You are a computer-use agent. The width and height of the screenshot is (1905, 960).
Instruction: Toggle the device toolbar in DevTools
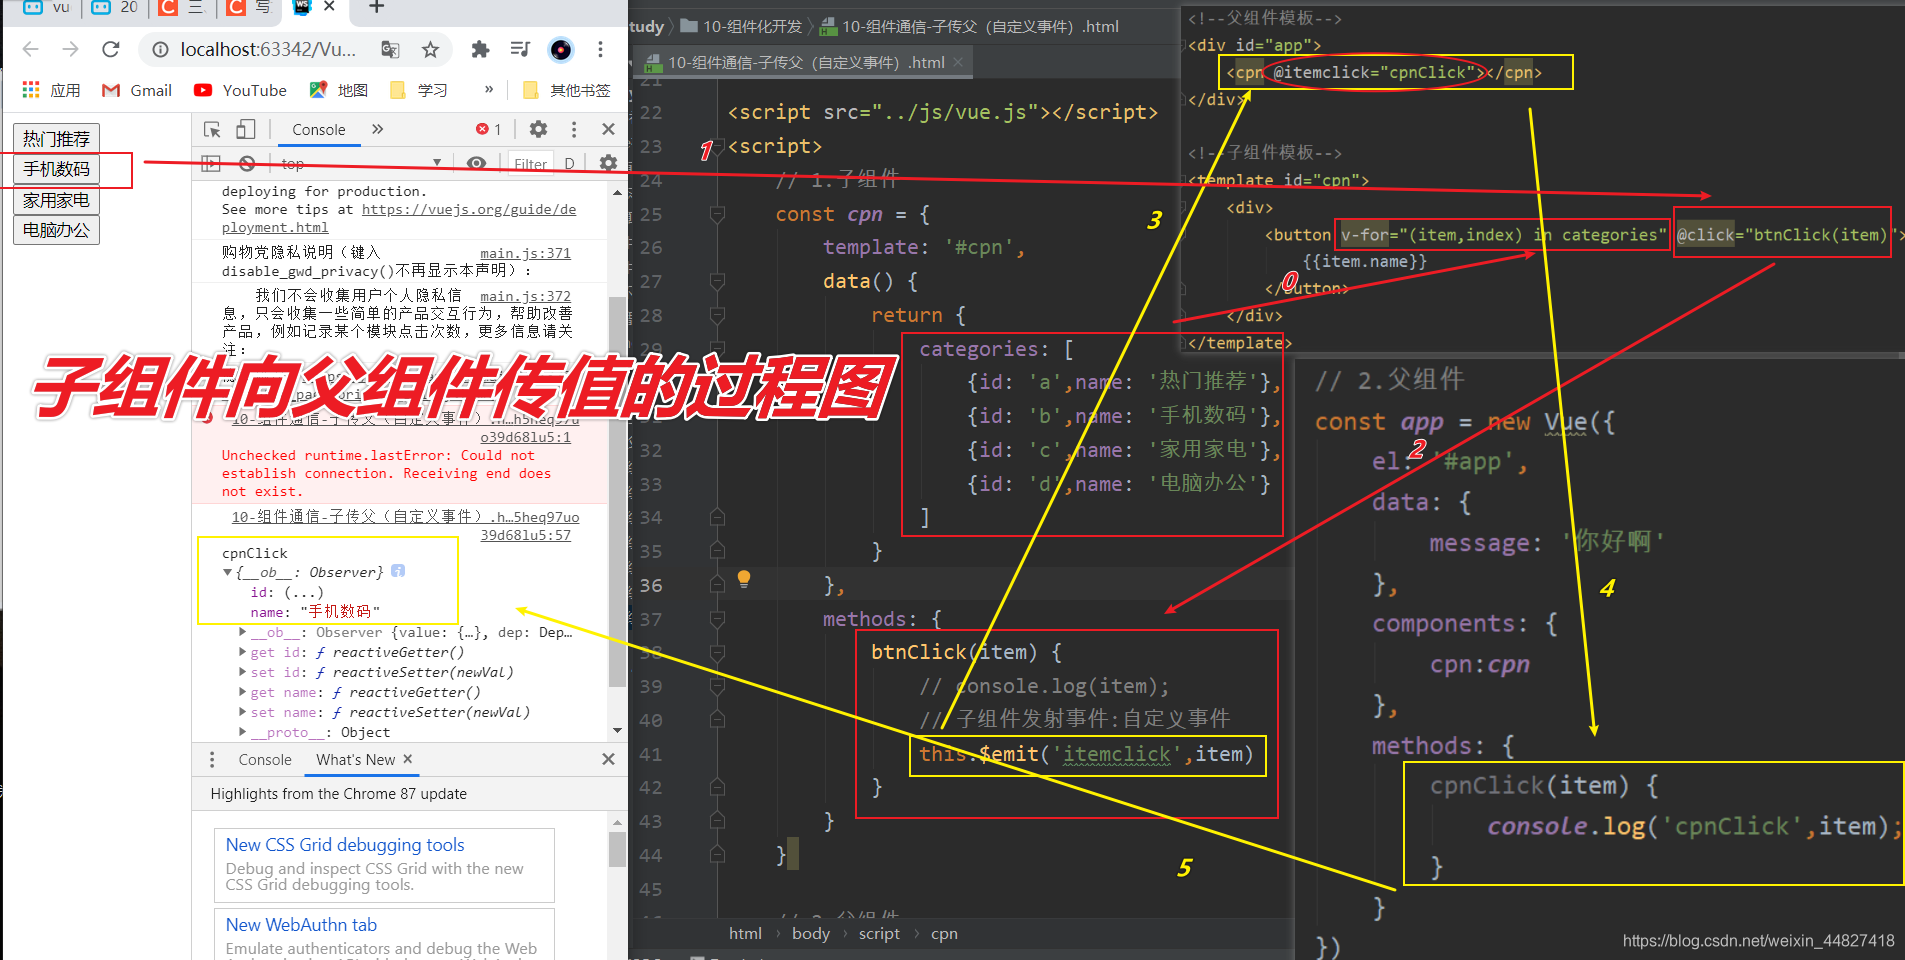point(245,129)
